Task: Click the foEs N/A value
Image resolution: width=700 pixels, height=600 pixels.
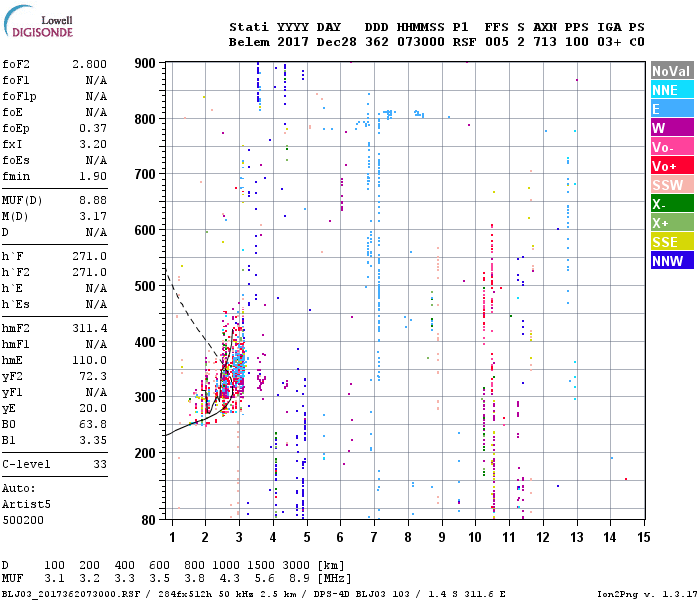Action: 96,160
